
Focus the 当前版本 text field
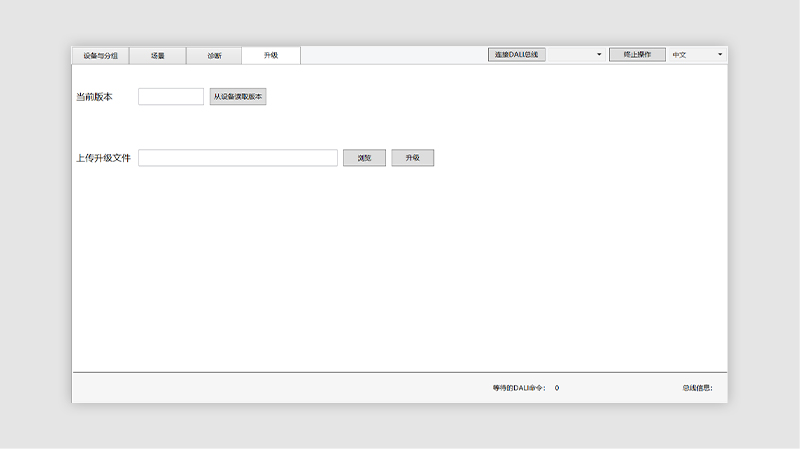click(171, 97)
